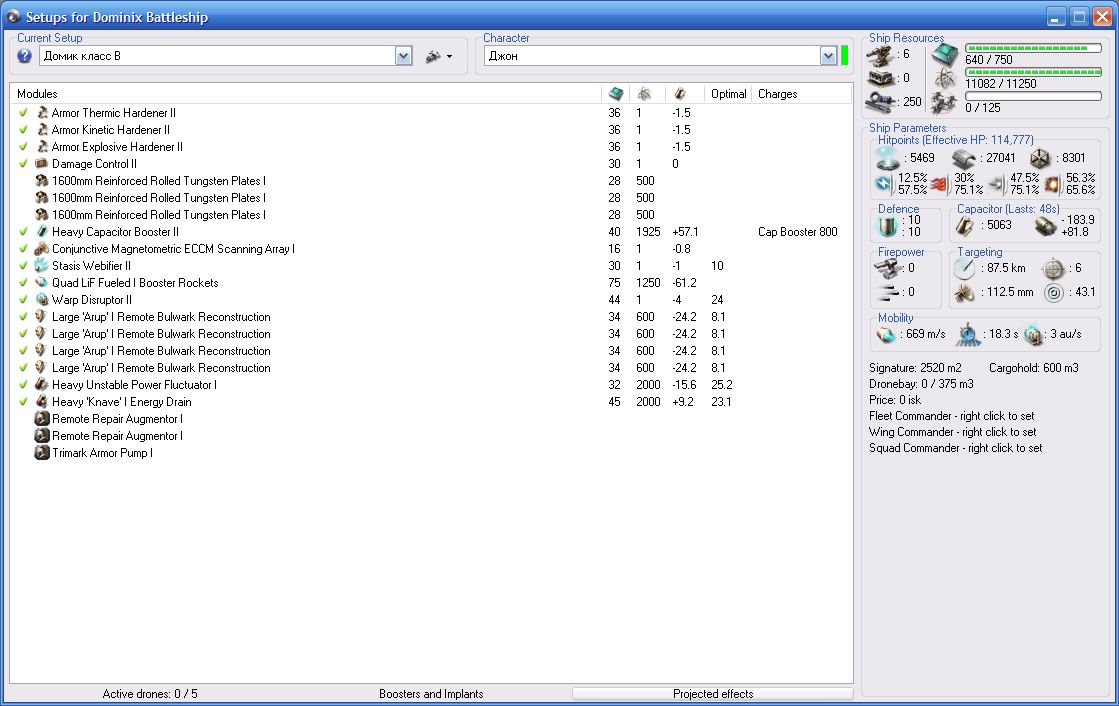The width and height of the screenshot is (1119, 706).
Task: Open the ship setup menu icon
Action: 433,56
